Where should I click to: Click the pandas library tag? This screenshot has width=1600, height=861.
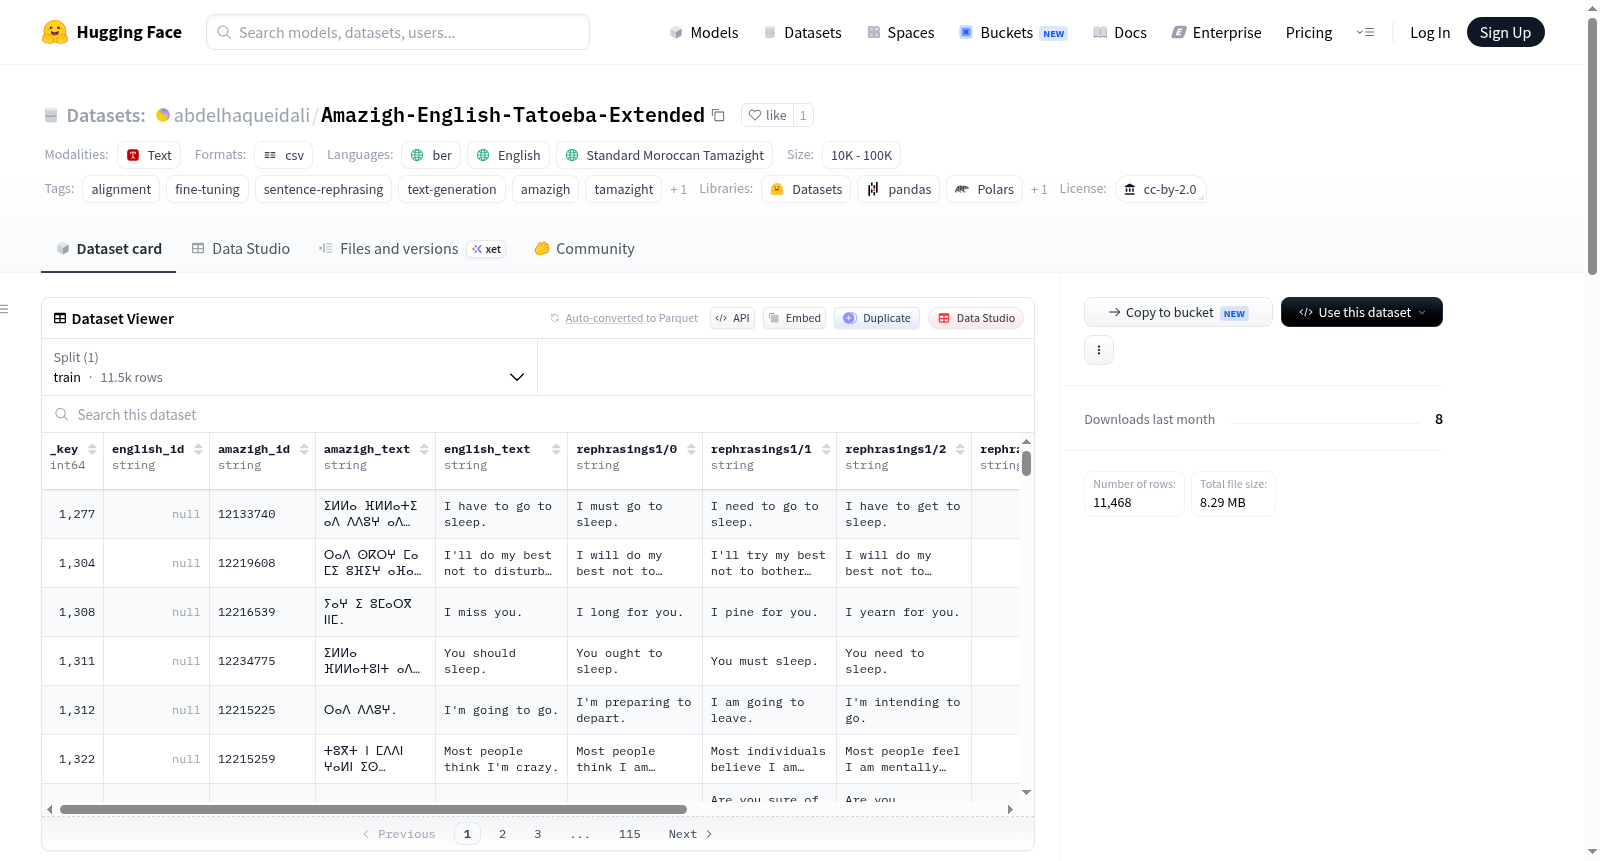898,189
